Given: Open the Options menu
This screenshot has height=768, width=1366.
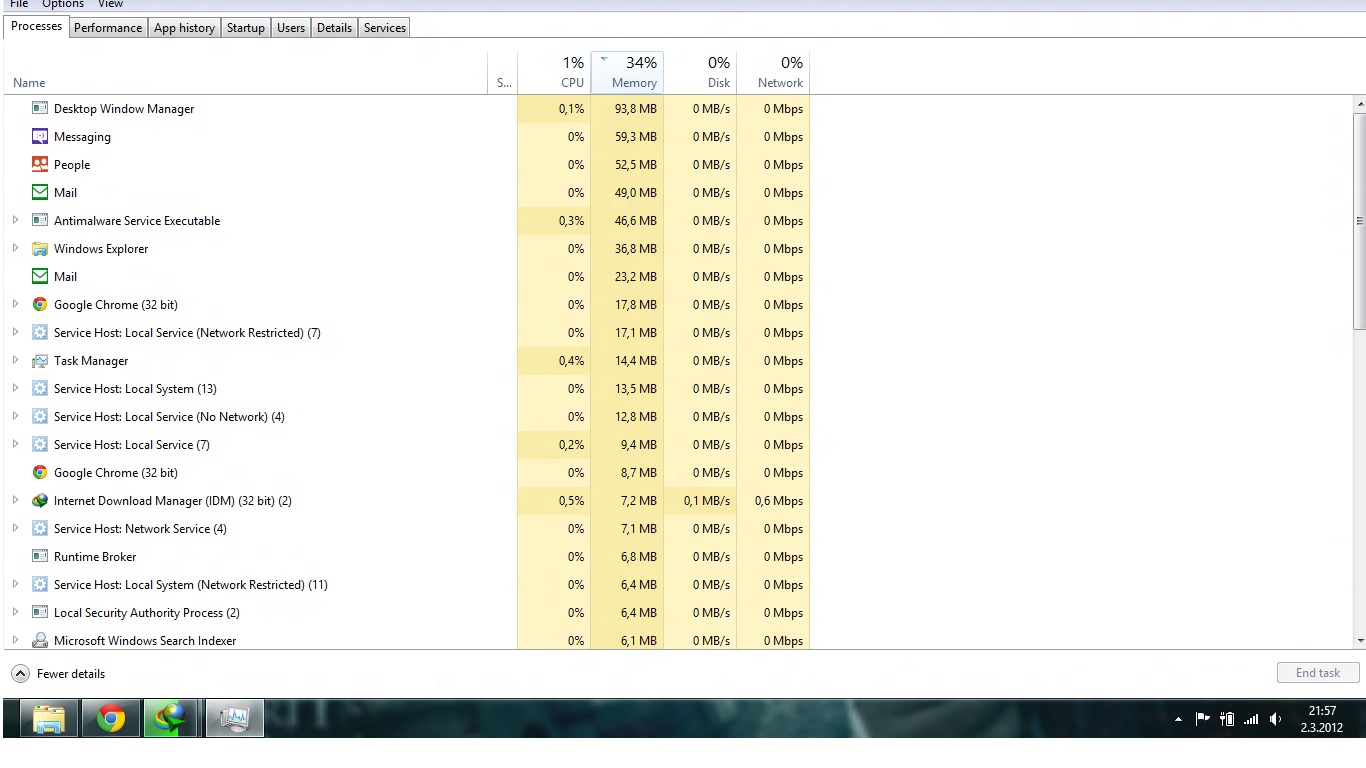Looking at the screenshot, I should (63, 5).
